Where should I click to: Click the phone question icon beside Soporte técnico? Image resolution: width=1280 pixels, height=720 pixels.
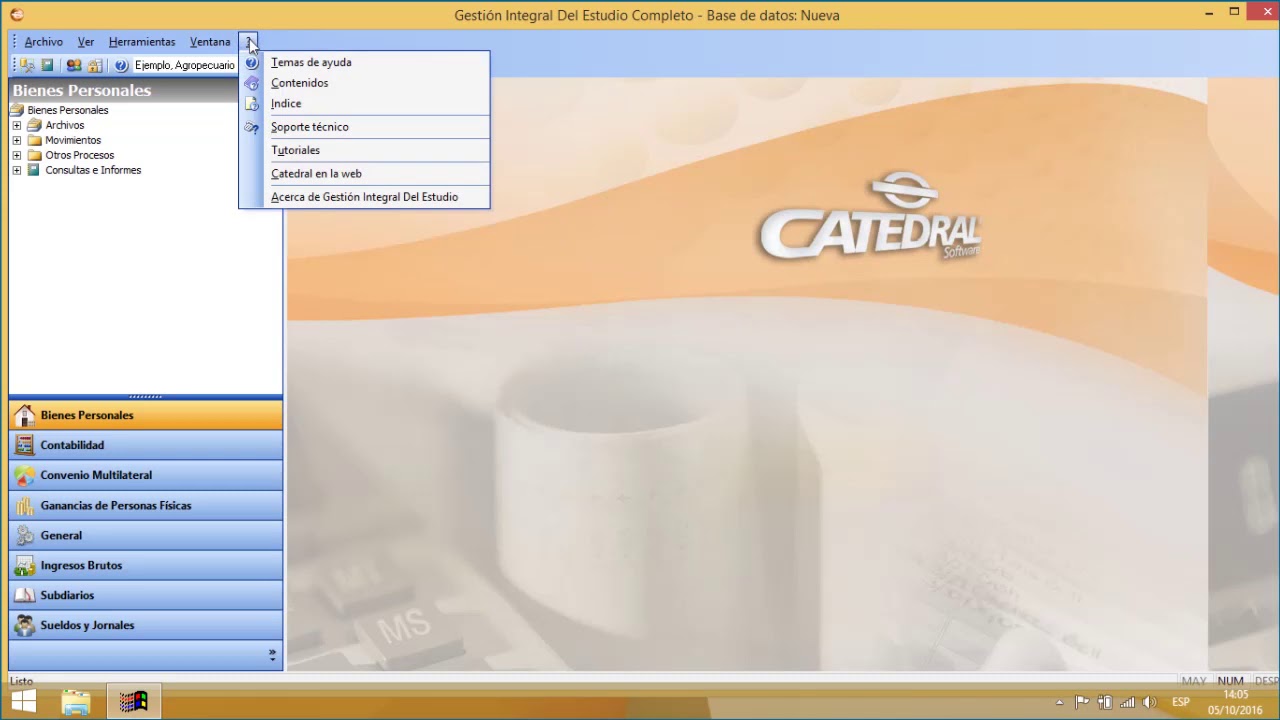coord(252,128)
